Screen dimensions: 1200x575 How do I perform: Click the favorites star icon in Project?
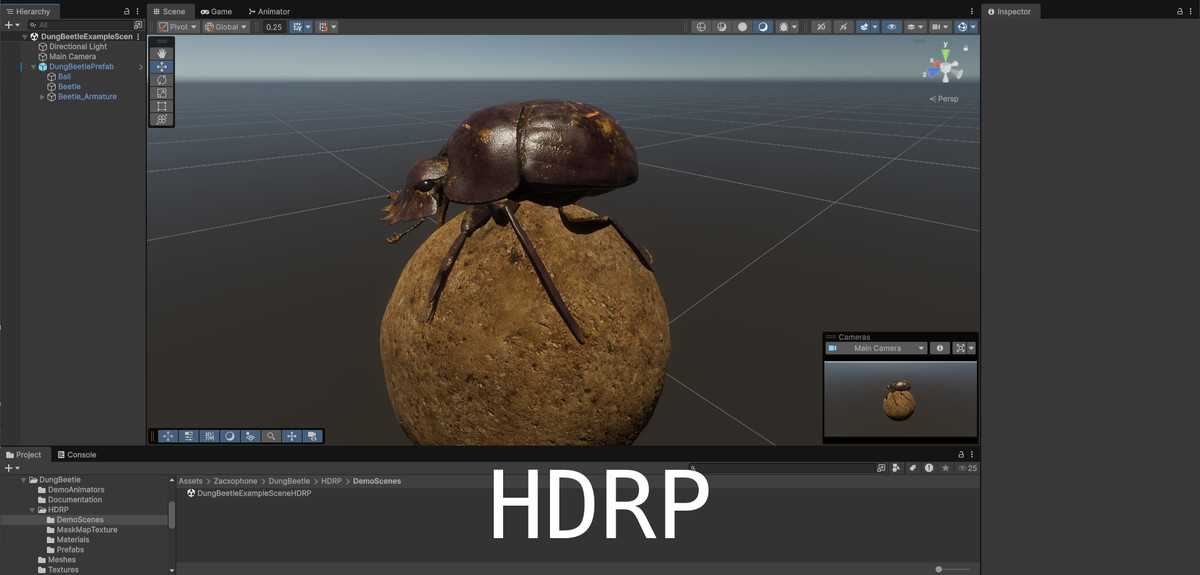[945, 468]
